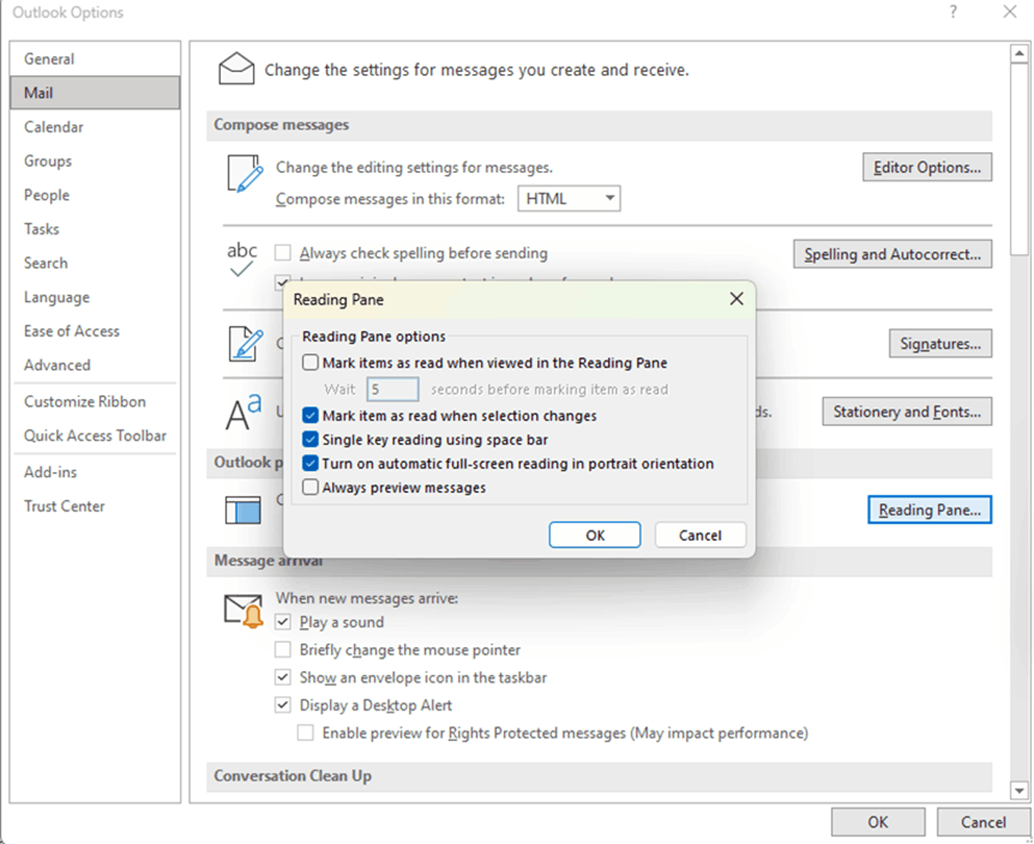The width and height of the screenshot is (1034, 844).
Task: Uncheck Play a sound
Action: pyautogui.click(x=283, y=622)
